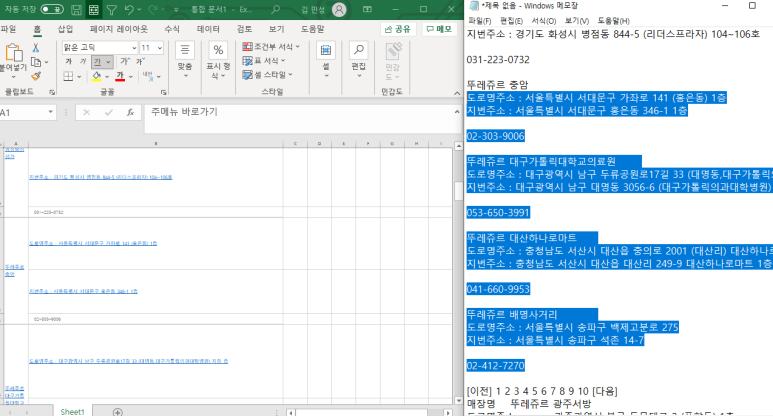Open the Notepad 파일(F) menu
The height and width of the screenshot is (416, 773).
pyautogui.click(x=480, y=21)
